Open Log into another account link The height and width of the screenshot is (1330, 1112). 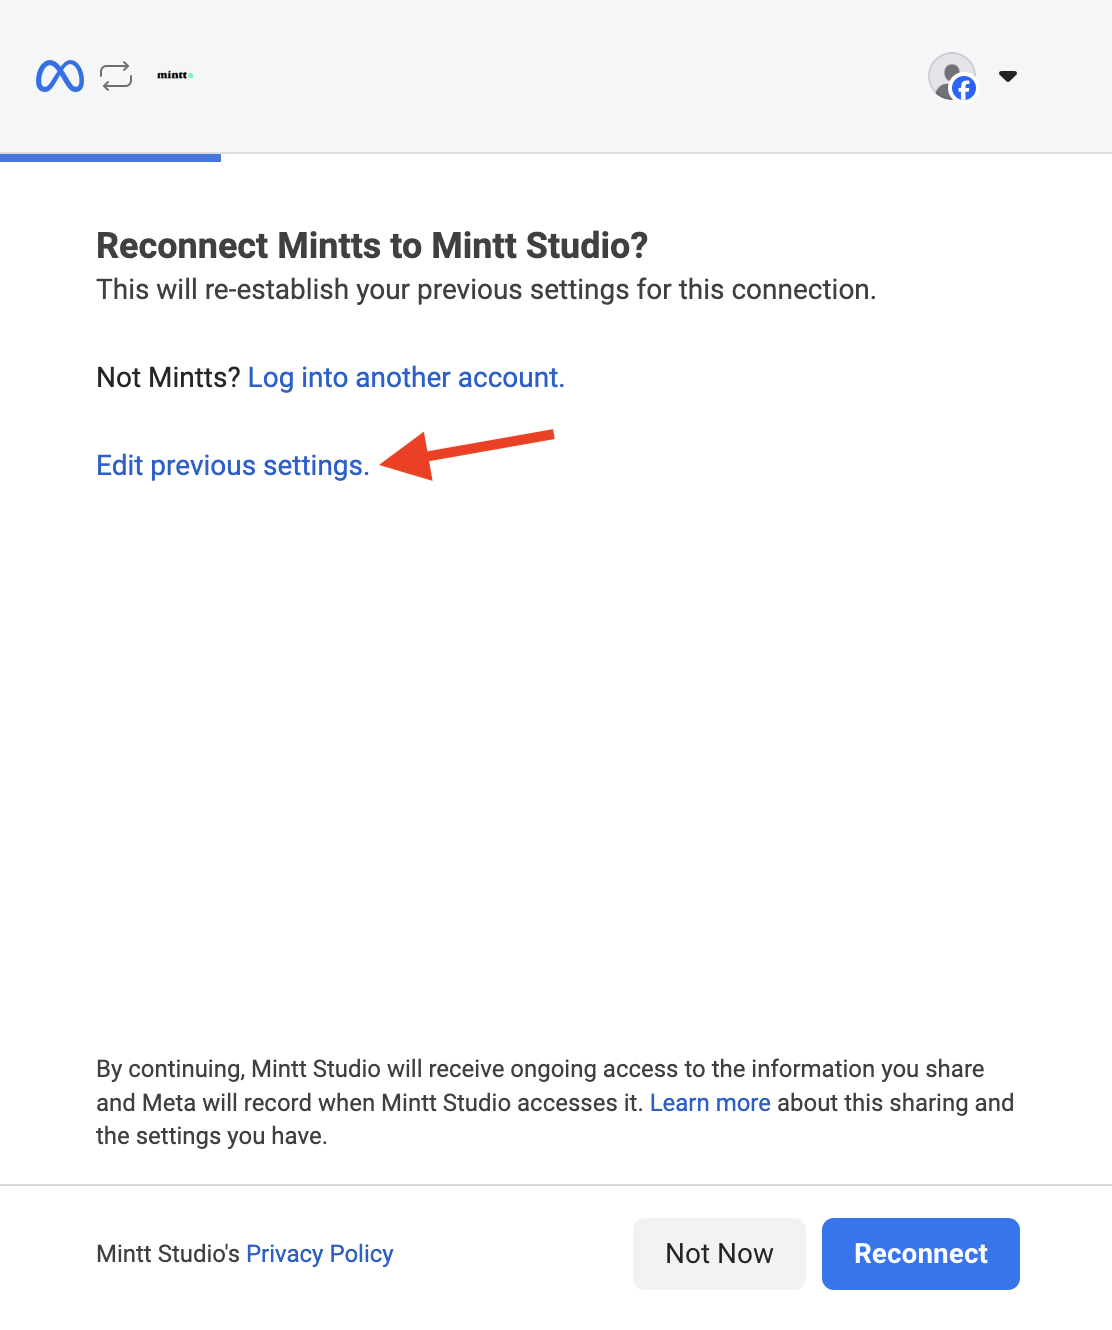click(406, 378)
